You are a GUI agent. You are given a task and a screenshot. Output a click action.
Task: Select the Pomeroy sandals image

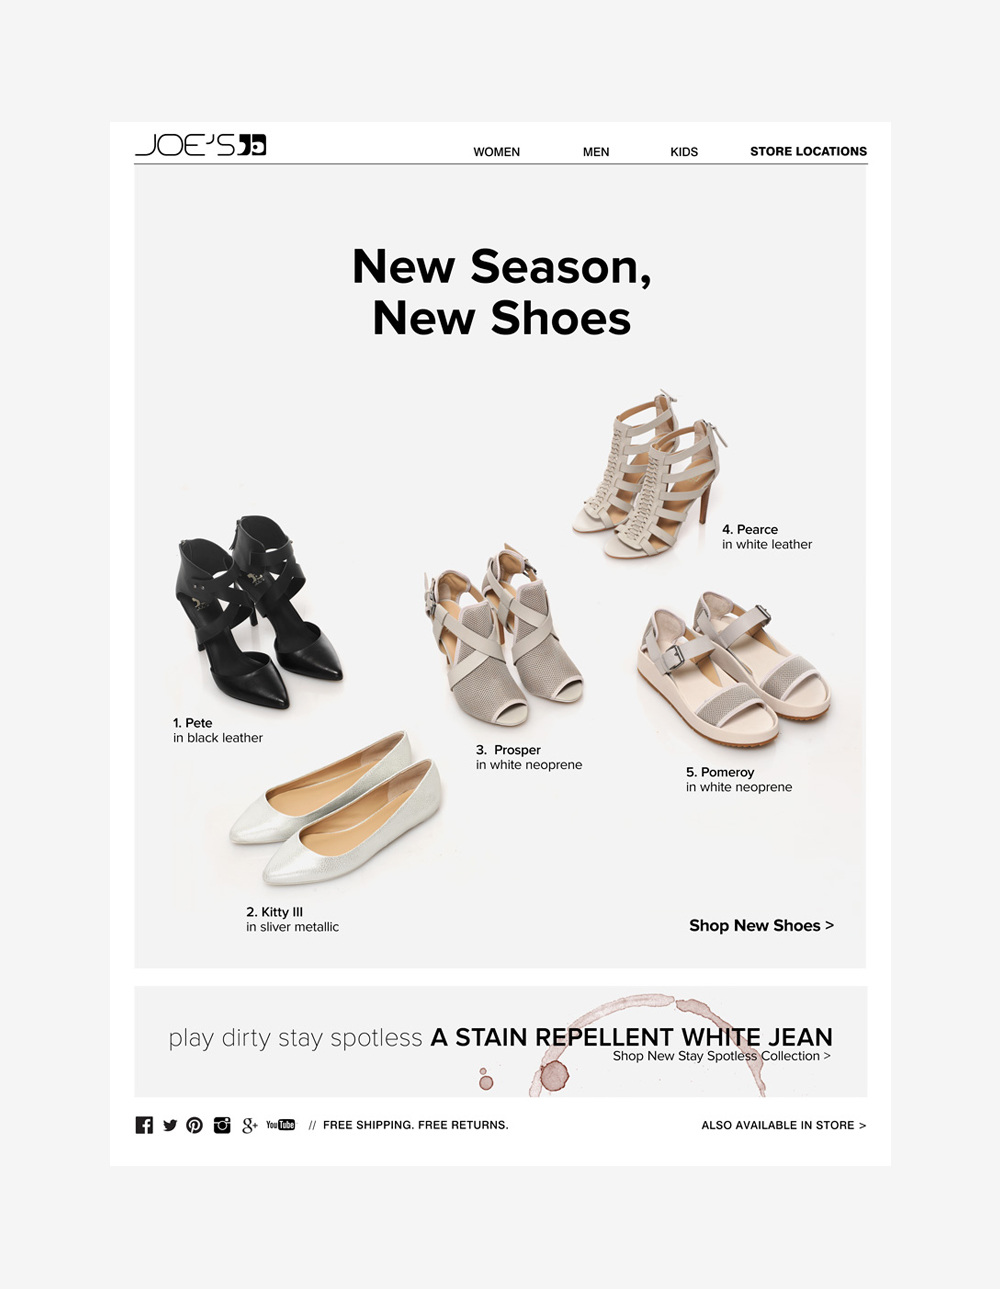tap(734, 669)
